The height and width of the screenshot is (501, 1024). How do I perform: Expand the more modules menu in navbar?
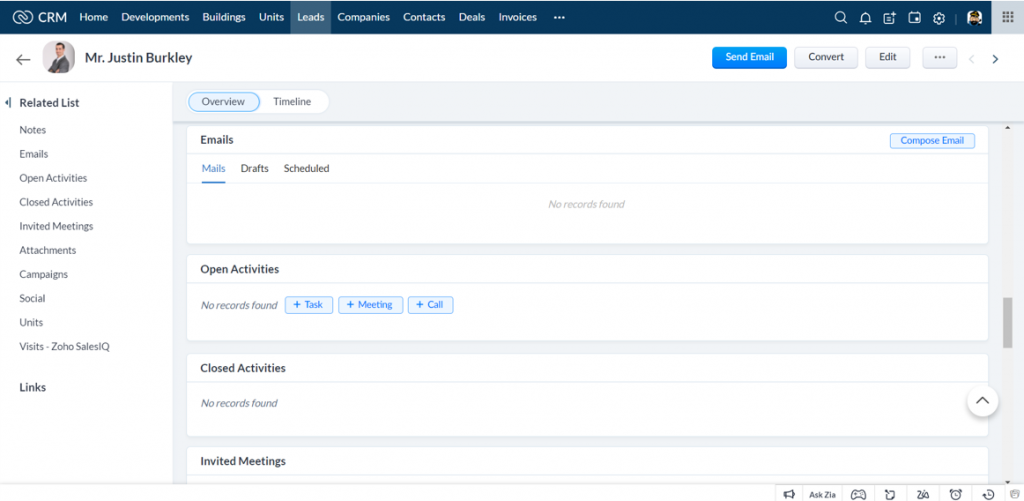559,17
